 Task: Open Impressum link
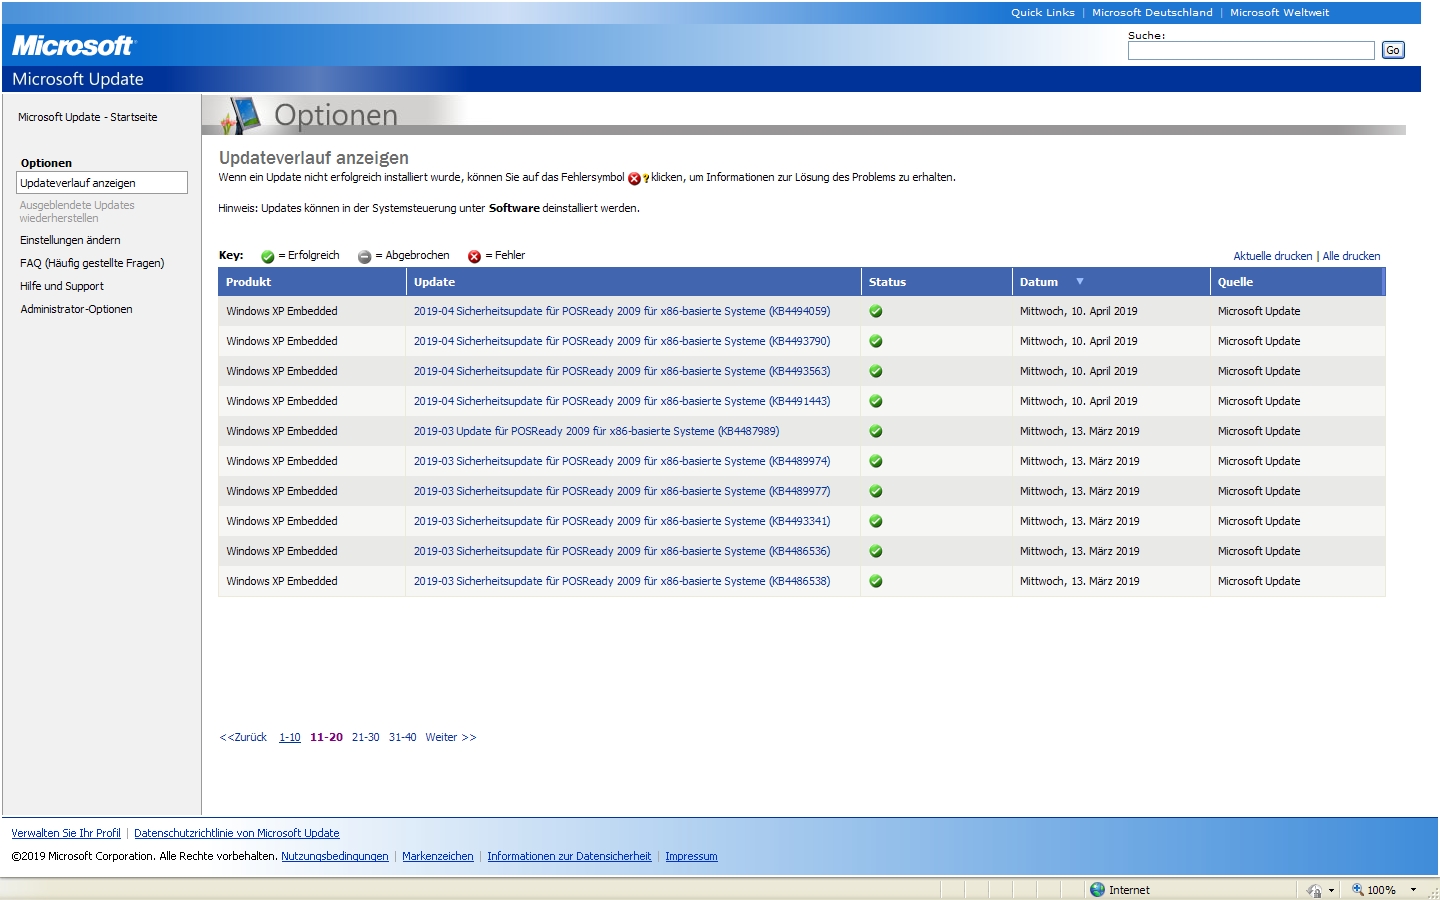click(x=691, y=856)
